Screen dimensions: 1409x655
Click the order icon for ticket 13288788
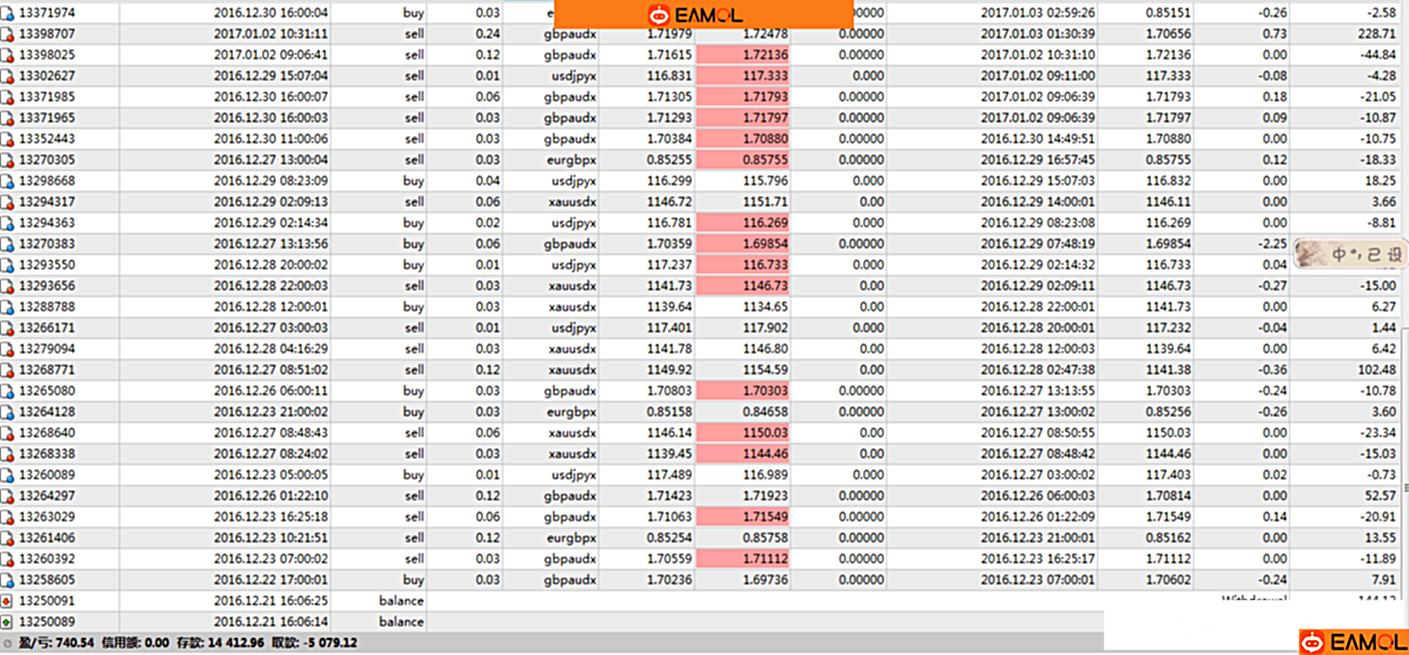(7, 307)
